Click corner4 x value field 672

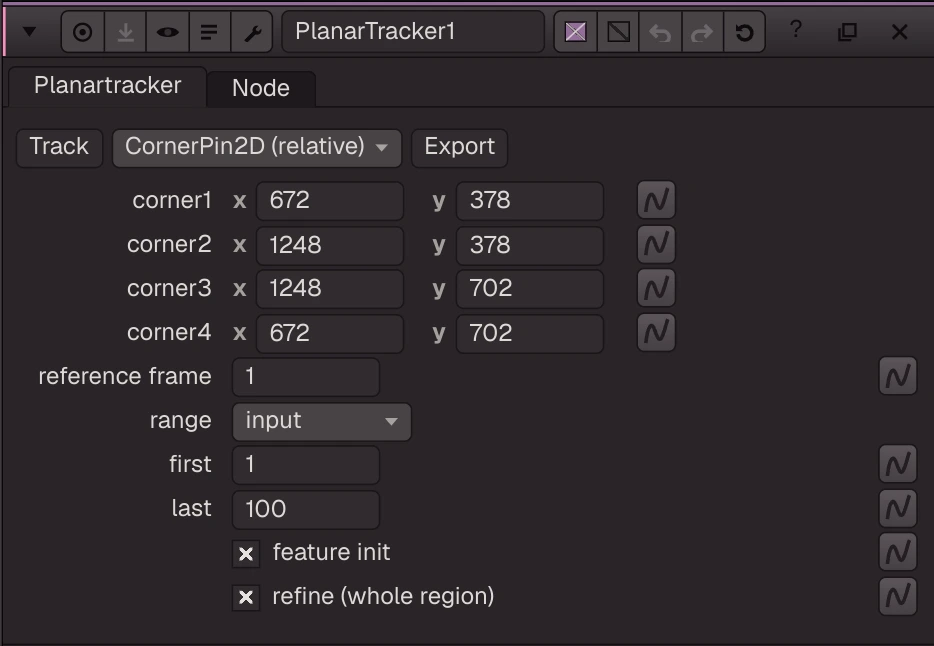click(330, 333)
